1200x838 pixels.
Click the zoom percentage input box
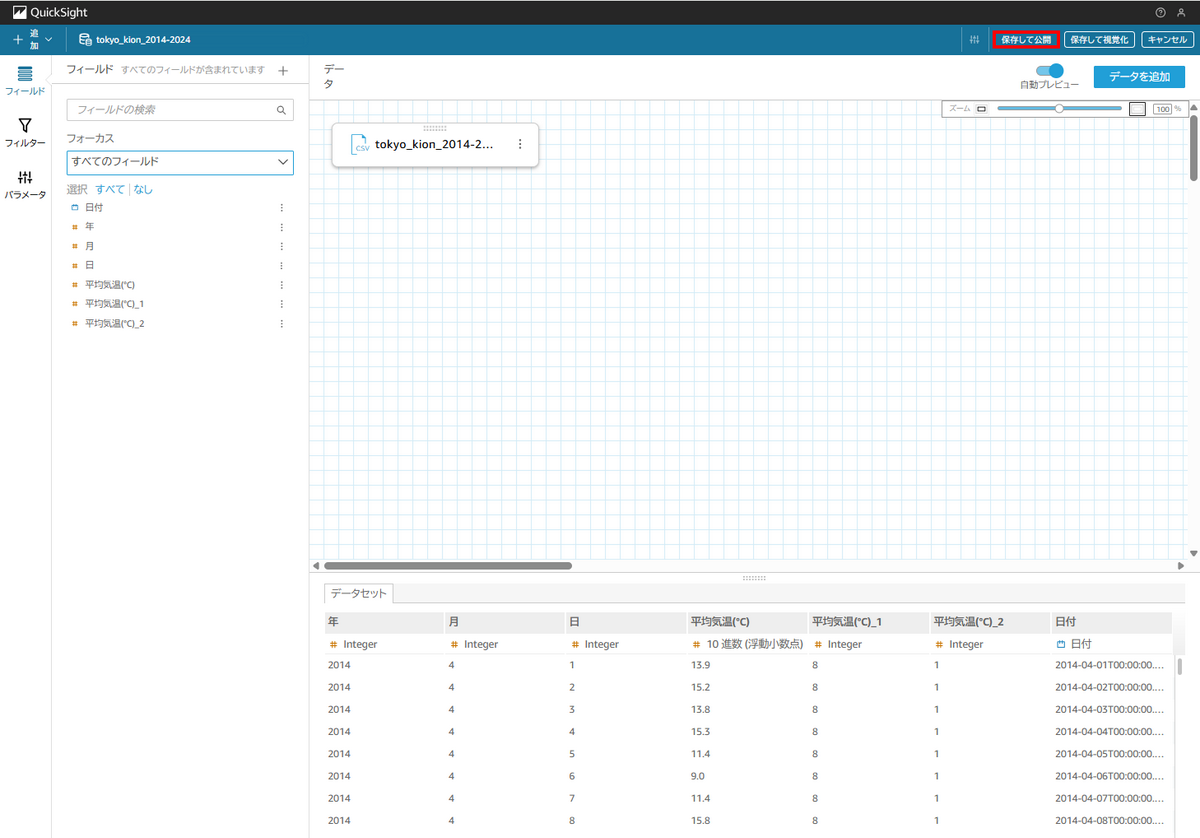click(1162, 108)
